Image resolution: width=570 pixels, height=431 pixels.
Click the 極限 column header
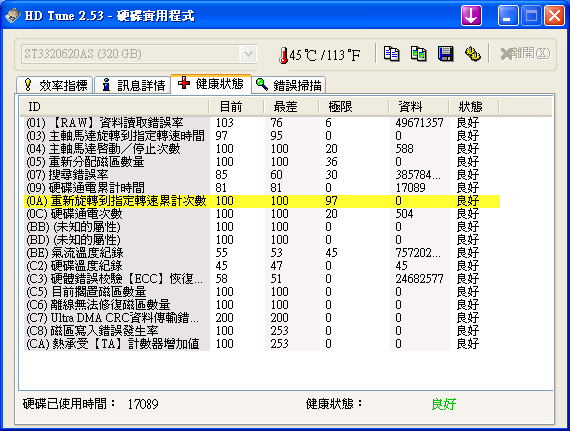tap(353, 106)
